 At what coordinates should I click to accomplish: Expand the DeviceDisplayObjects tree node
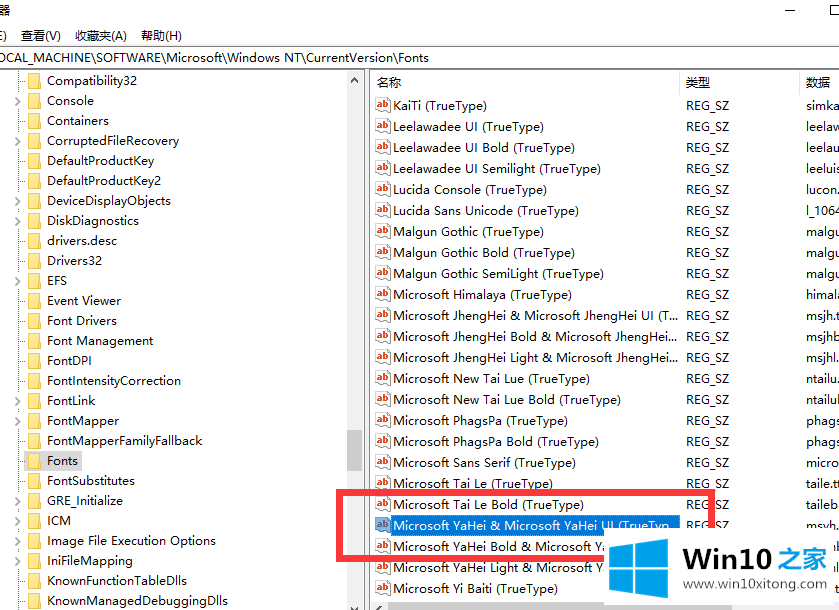pos(17,201)
